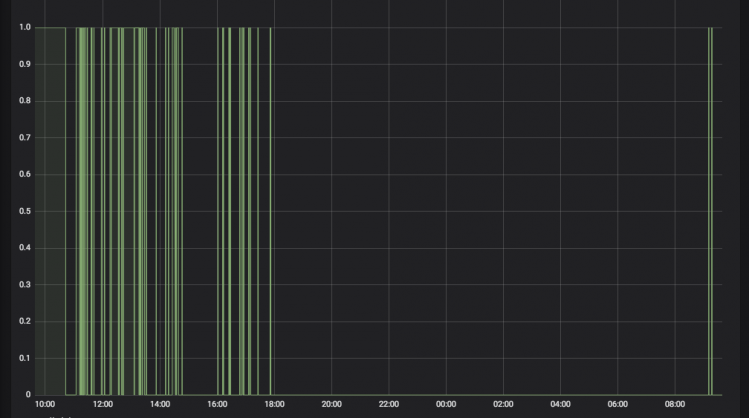Click the 0 y-axis label
The width and height of the screenshot is (749, 418).
pos(28,395)
